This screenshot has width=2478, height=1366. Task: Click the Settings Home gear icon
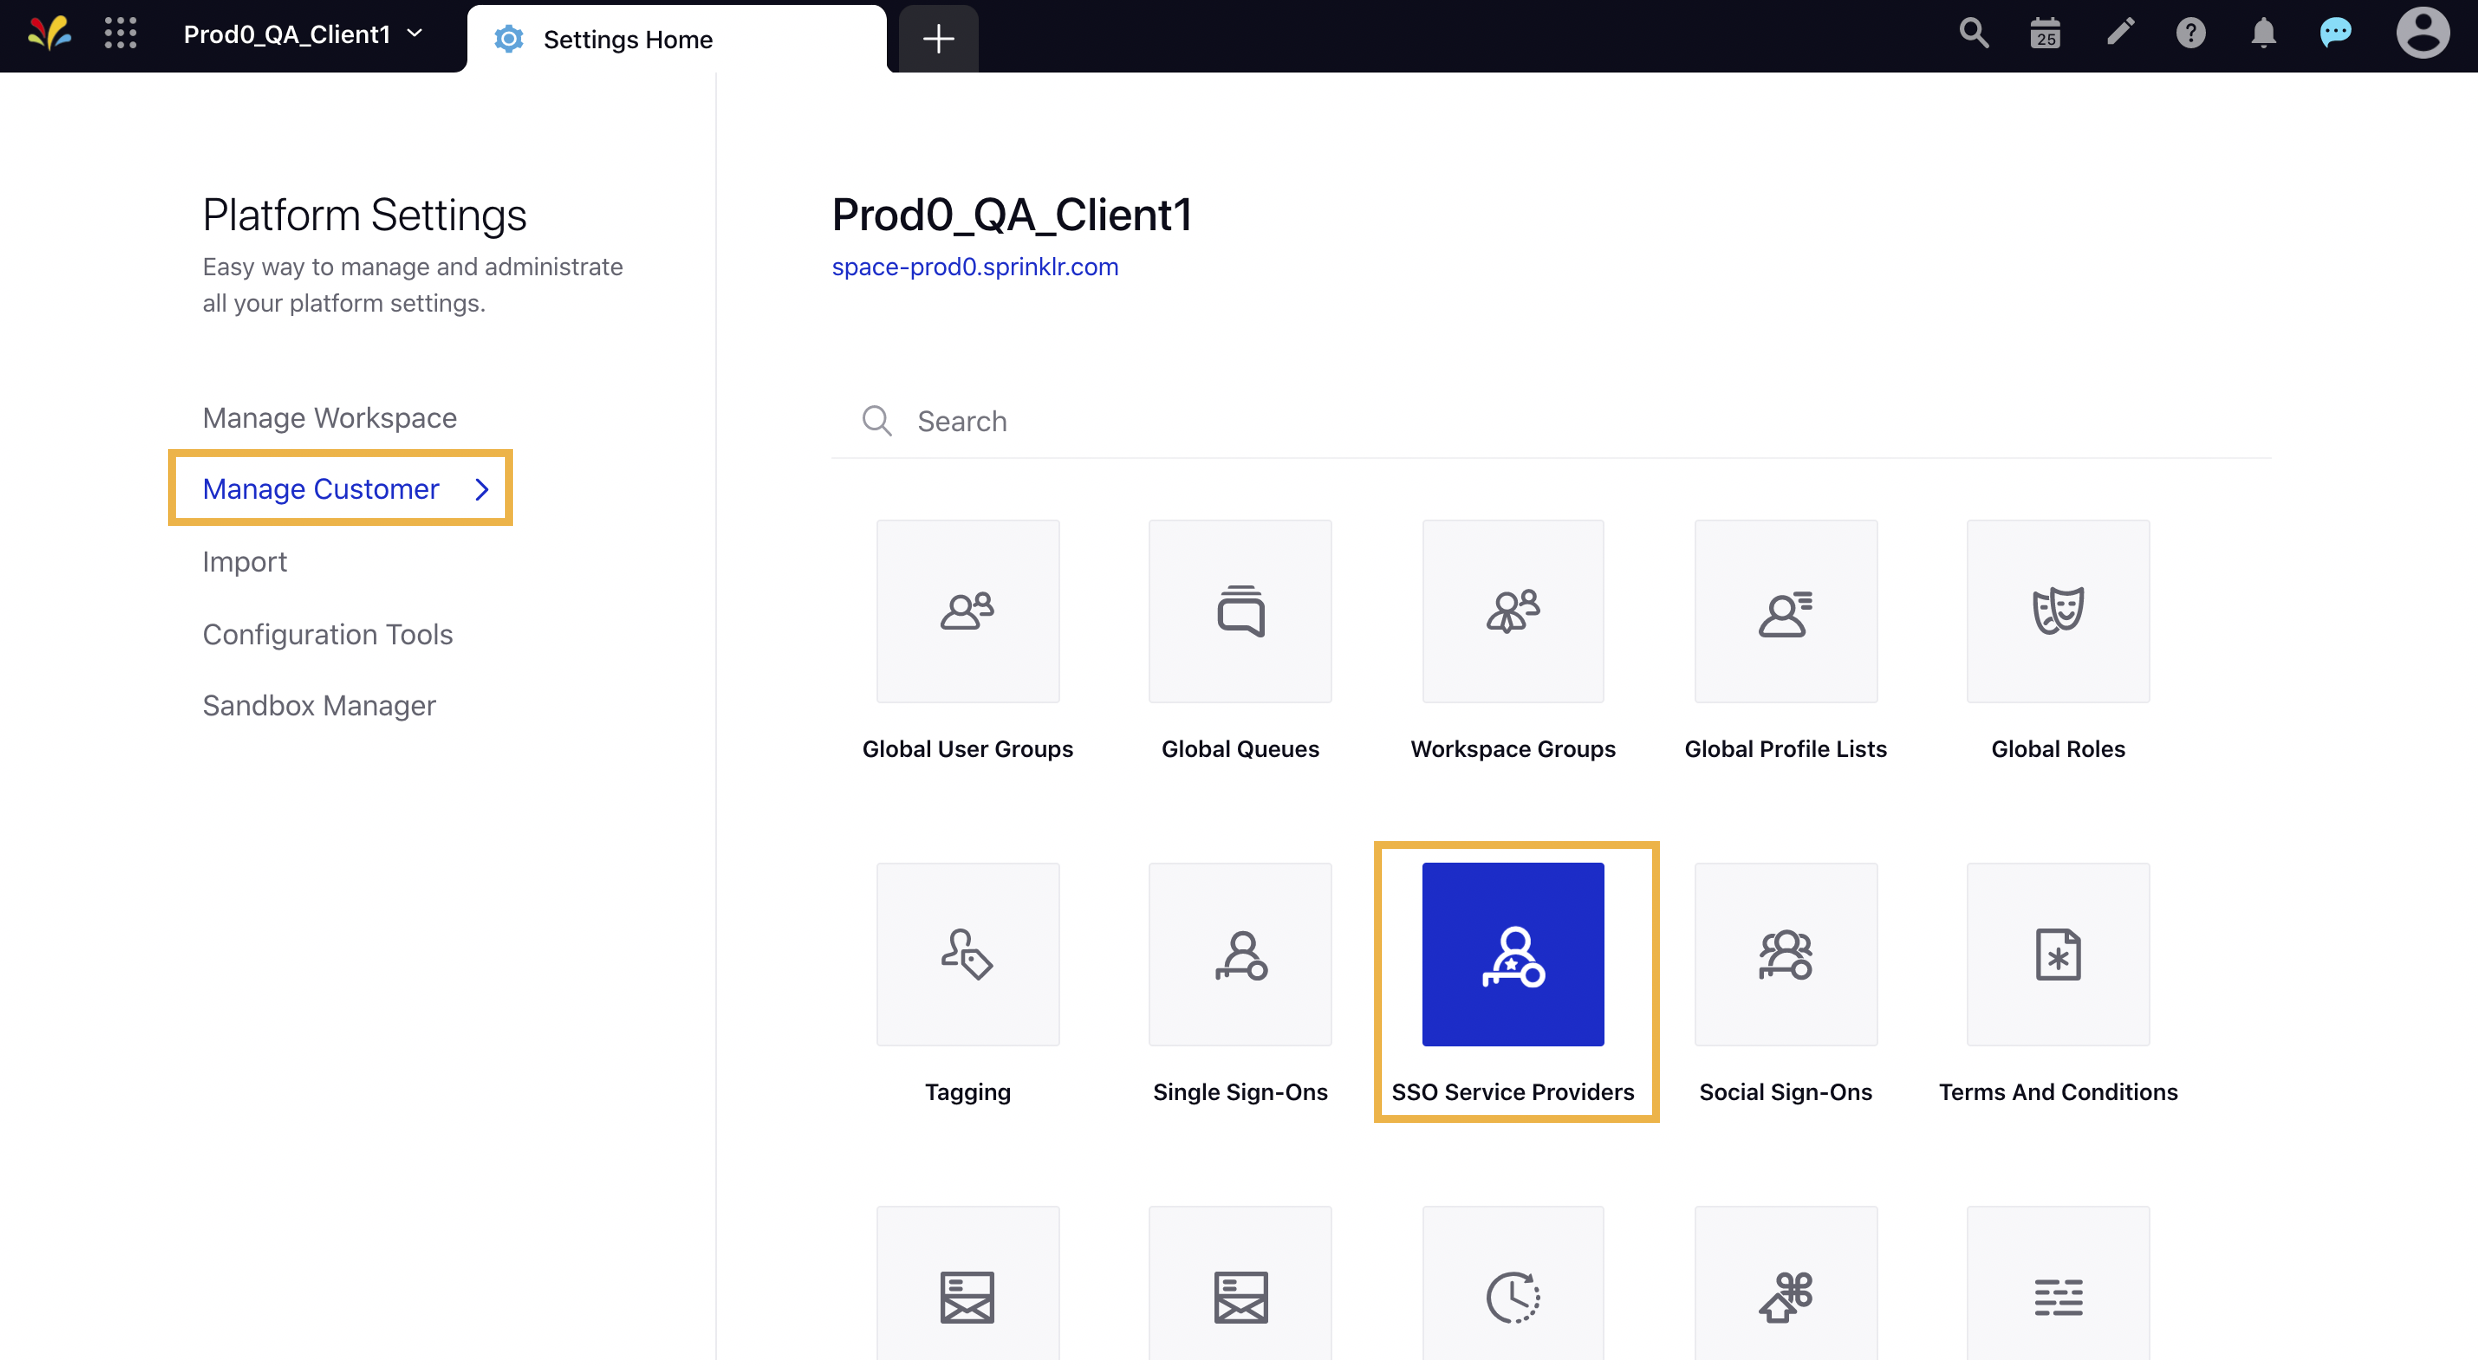click(x=509, y=39)
